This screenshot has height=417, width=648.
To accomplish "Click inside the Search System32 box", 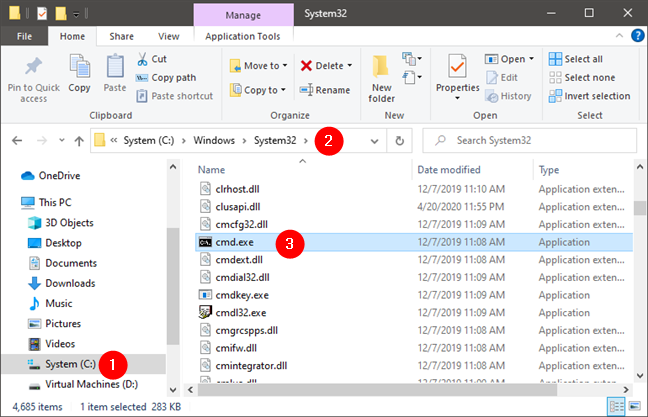I will [529, 141].
